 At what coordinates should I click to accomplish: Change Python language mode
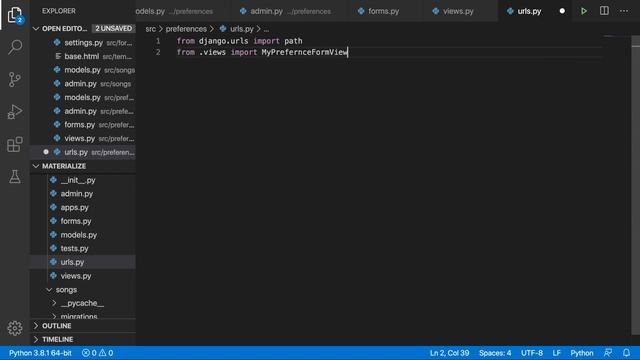tap(582, 353)
